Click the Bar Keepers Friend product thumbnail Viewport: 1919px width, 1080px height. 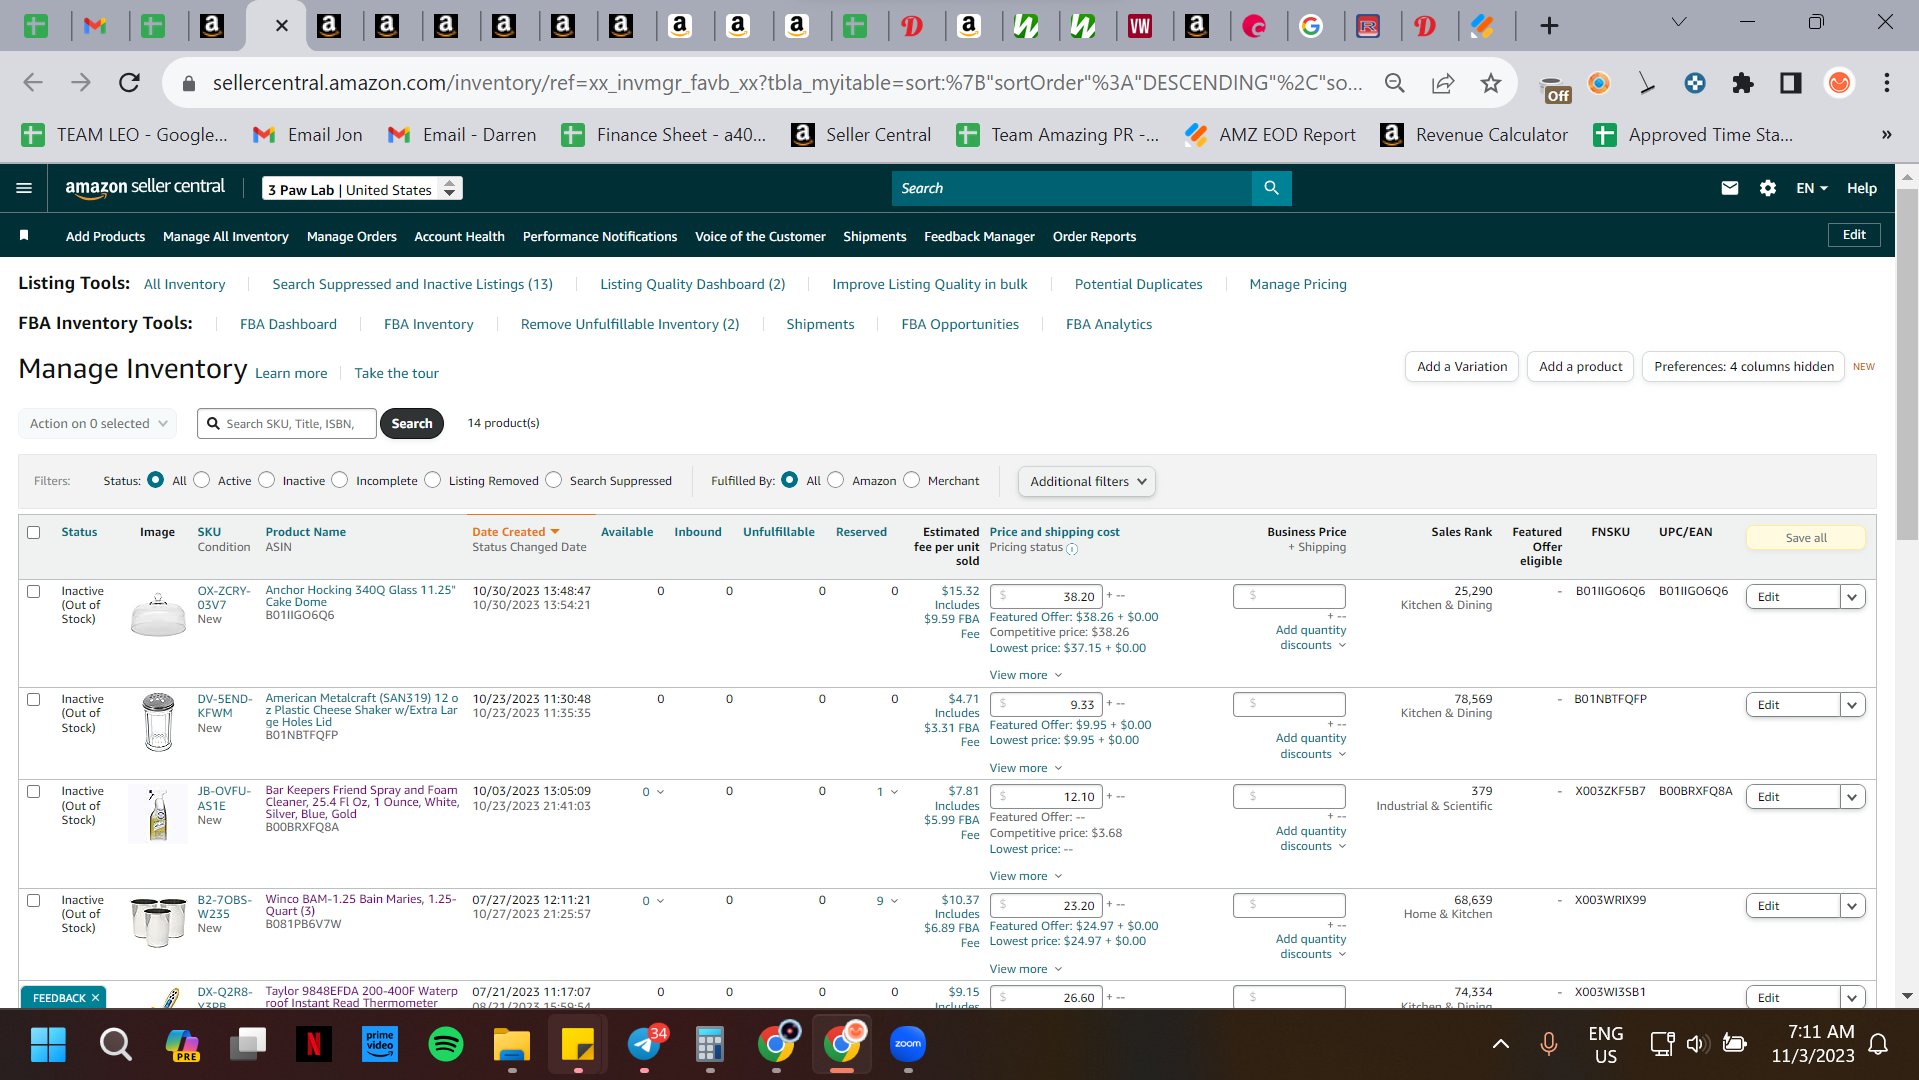pyautogui.click(x=158, y=814)
